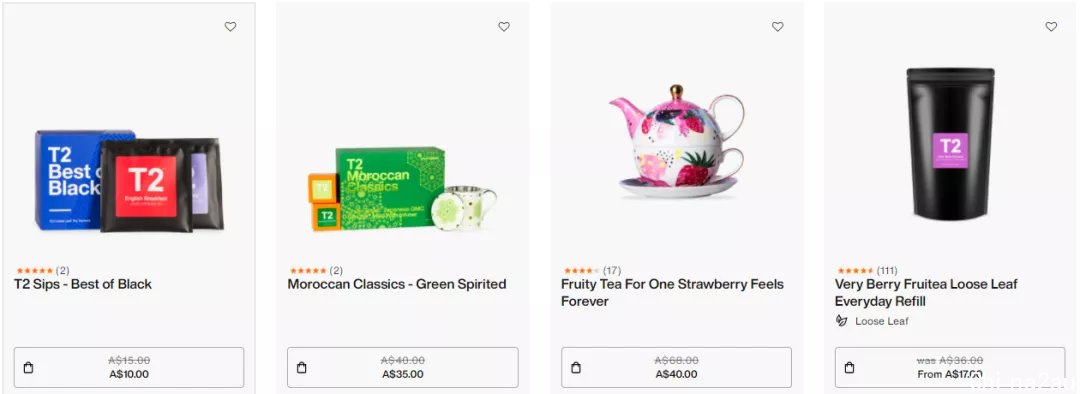Click shopping bag icon for Moroccan Classics

pyautogui.click(x=302, y=368)
